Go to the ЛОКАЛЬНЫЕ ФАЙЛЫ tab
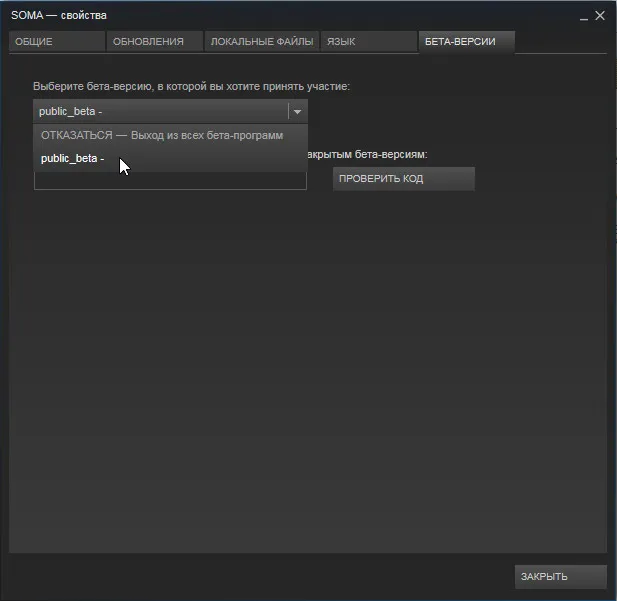The width and height of the screenshot is (617, 601). point(261,41)
